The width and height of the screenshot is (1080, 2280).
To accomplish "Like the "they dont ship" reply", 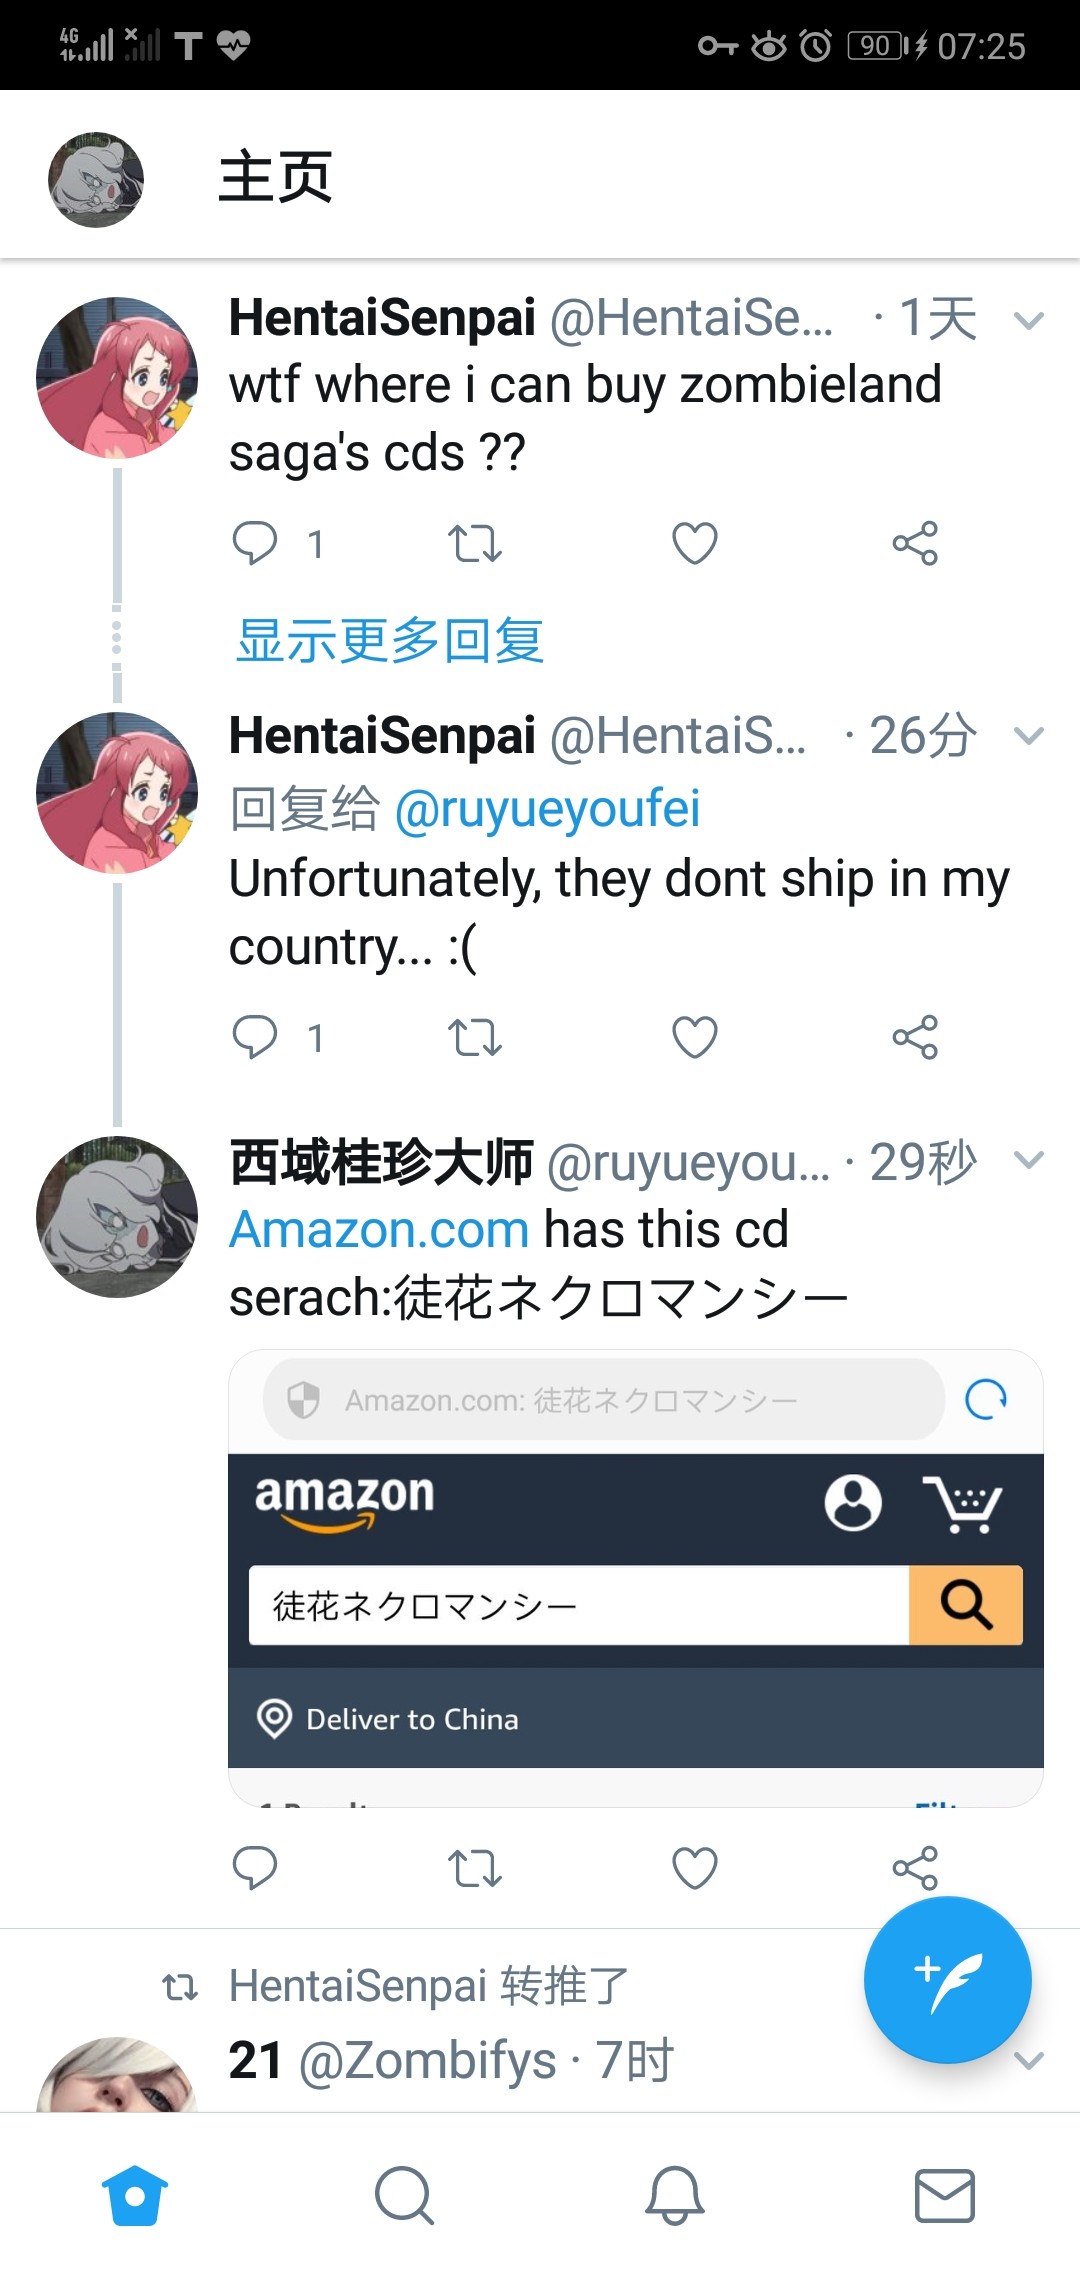I will click(695, 1037).
